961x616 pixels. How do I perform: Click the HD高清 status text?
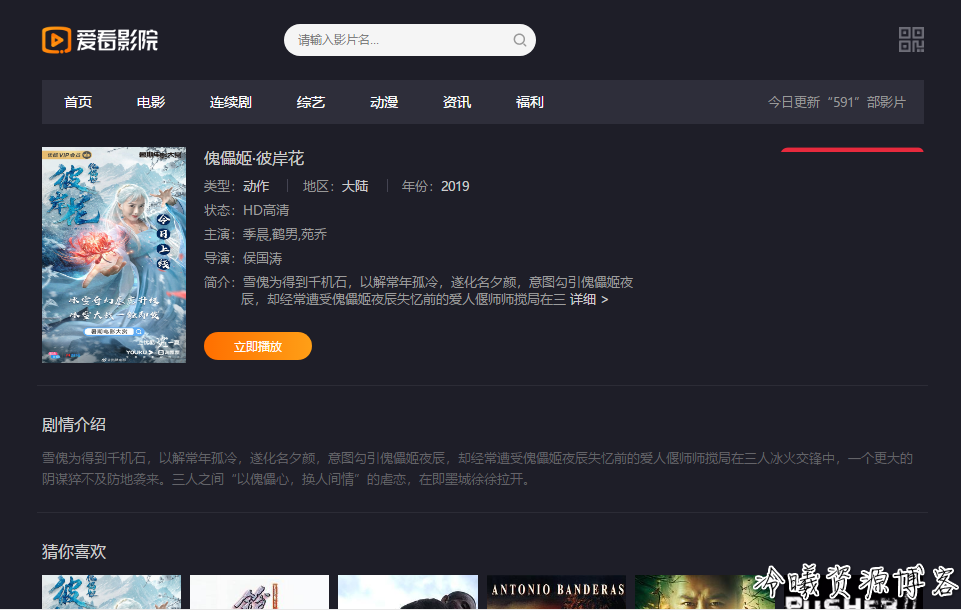point(266,210)
